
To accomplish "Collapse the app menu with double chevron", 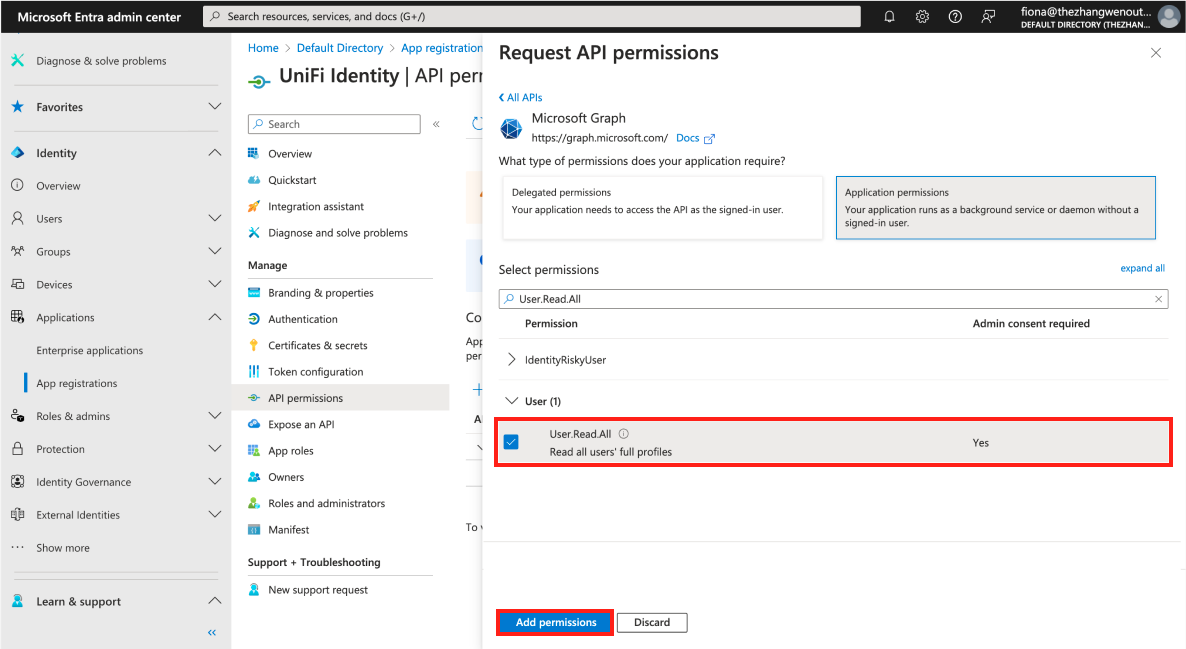I will [436, 124].
